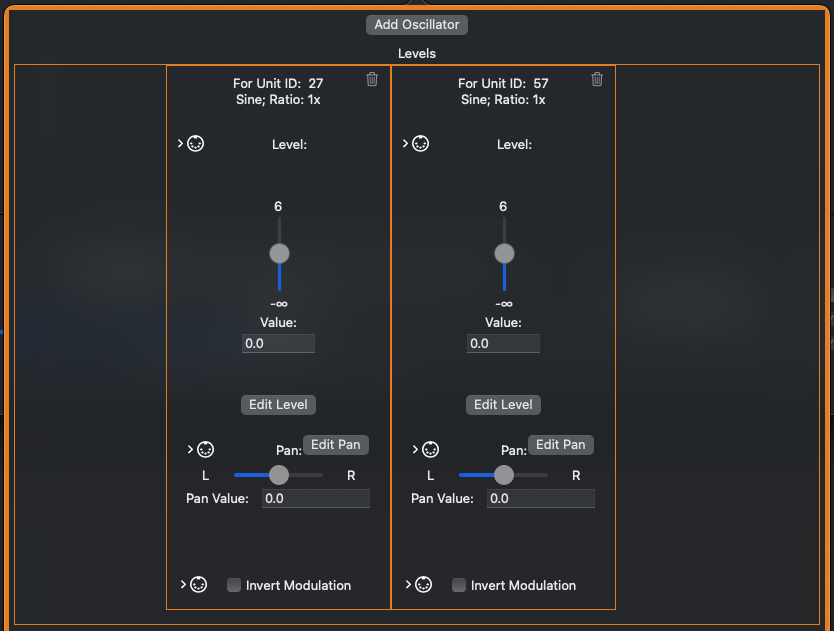Expand Level MIDI chevron for Unit 27
This screenshot has height=631, width=834.
[x=181, y=144]
